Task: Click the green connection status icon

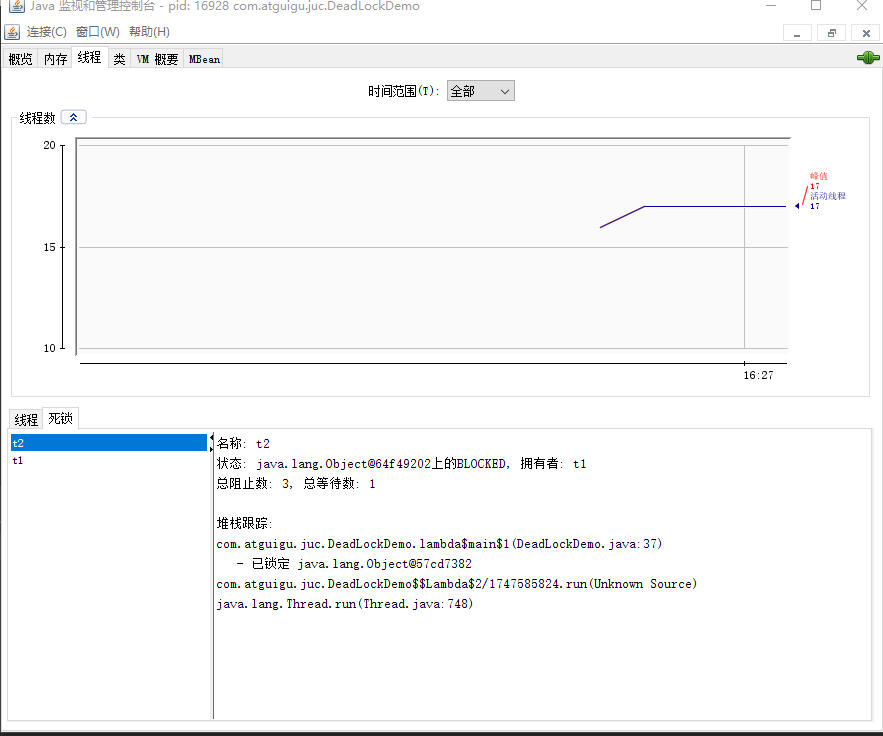Action: coord(868,57)
